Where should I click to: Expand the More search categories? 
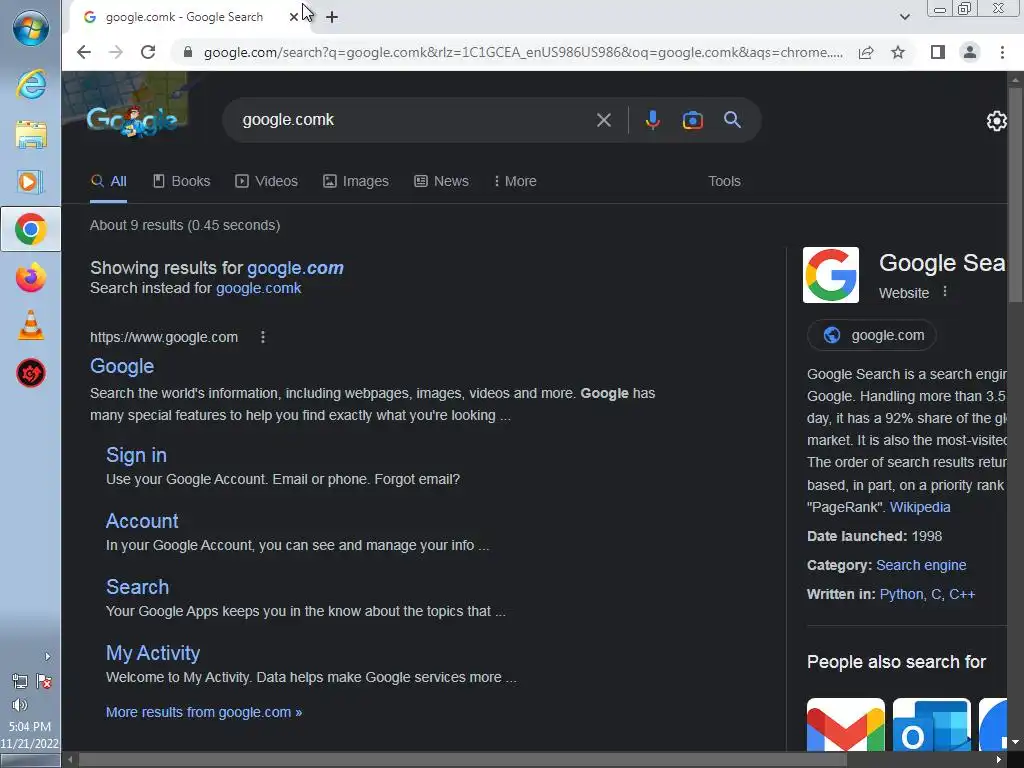515,182
